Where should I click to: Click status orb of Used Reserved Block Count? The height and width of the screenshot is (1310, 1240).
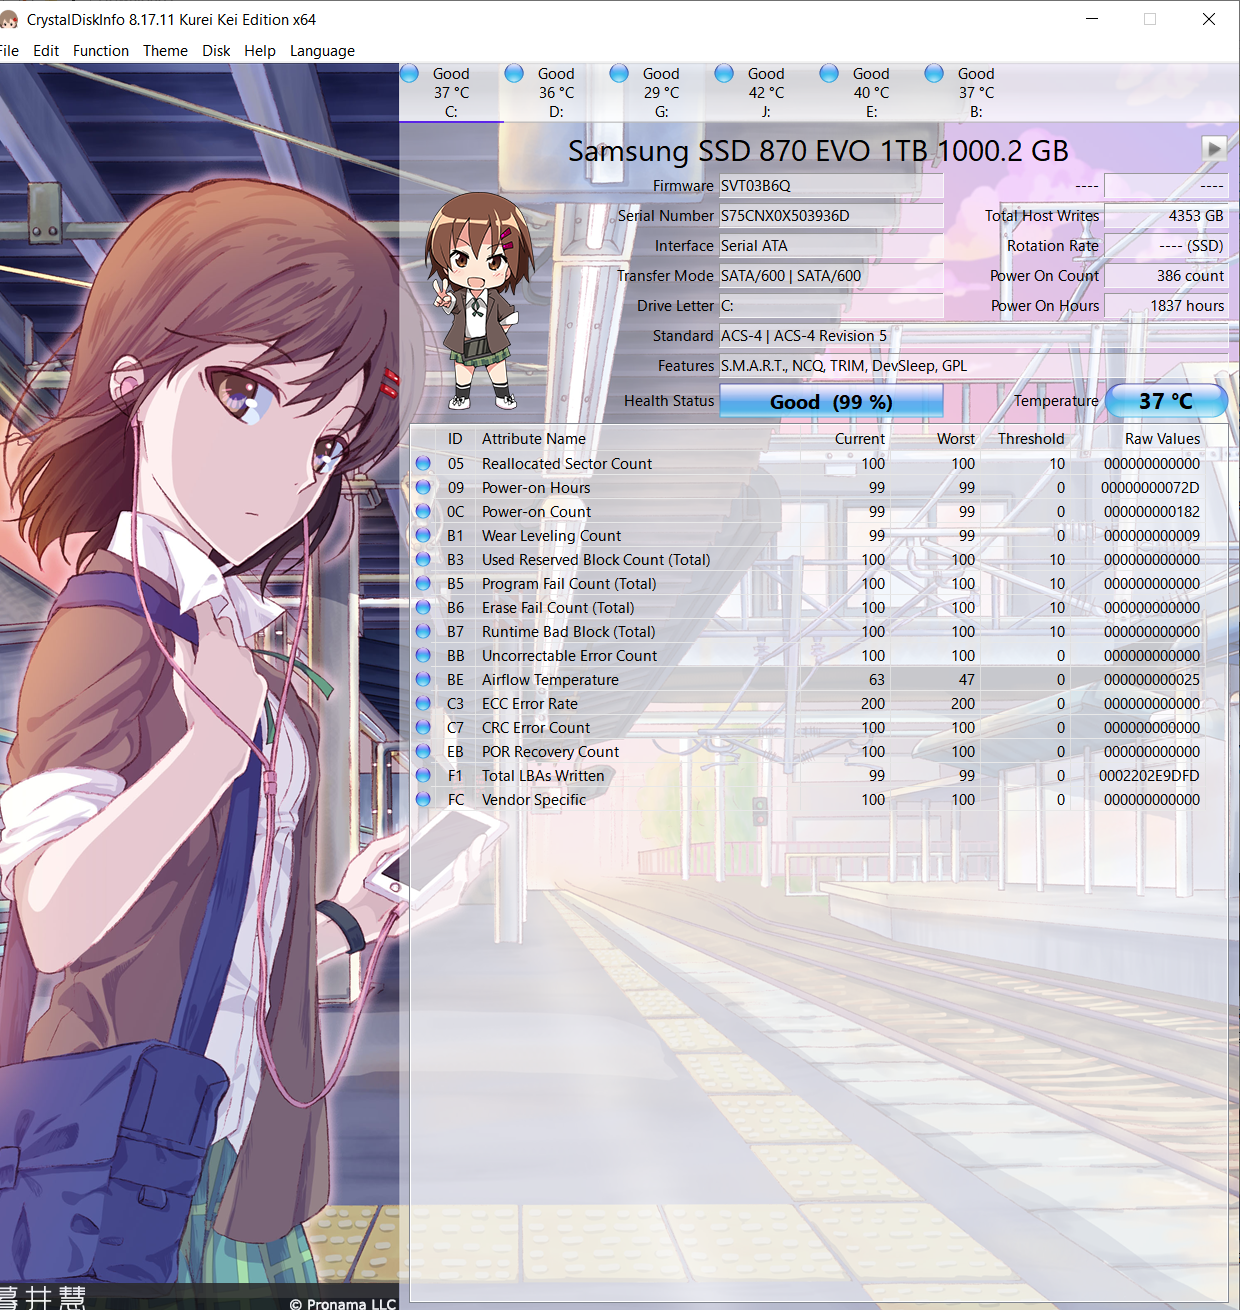(x=424, y=559)
